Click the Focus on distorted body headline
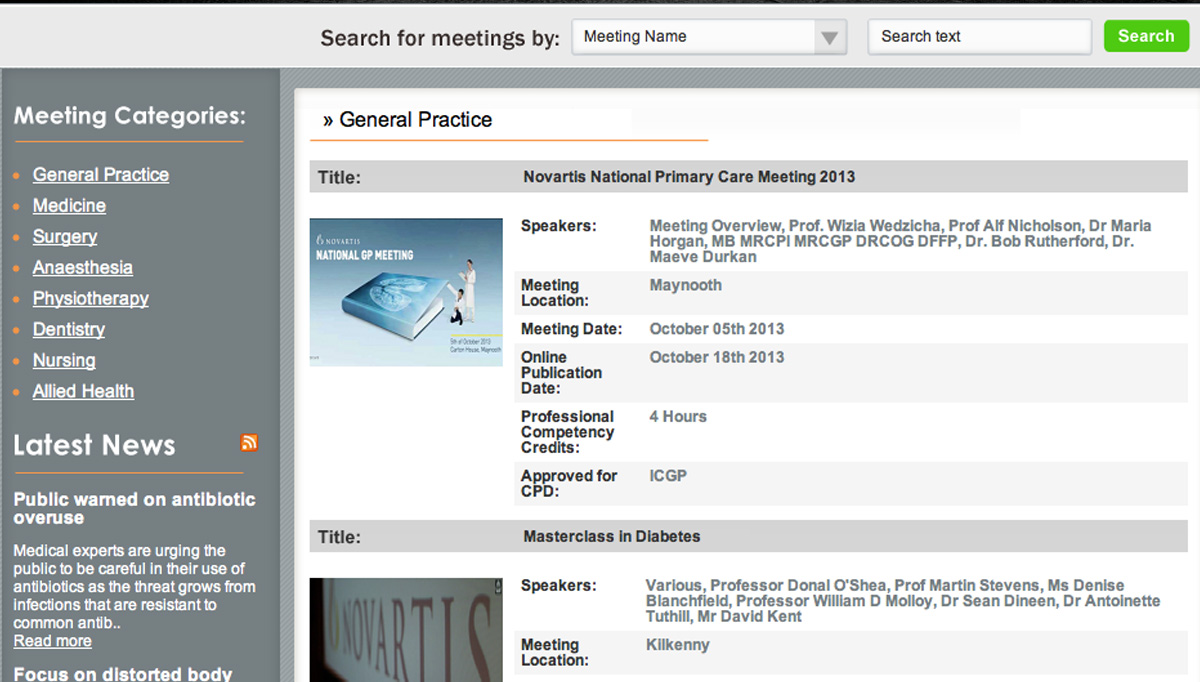Screen dimensions: 1200x682 pyautogui.click(x=122, y=673)
